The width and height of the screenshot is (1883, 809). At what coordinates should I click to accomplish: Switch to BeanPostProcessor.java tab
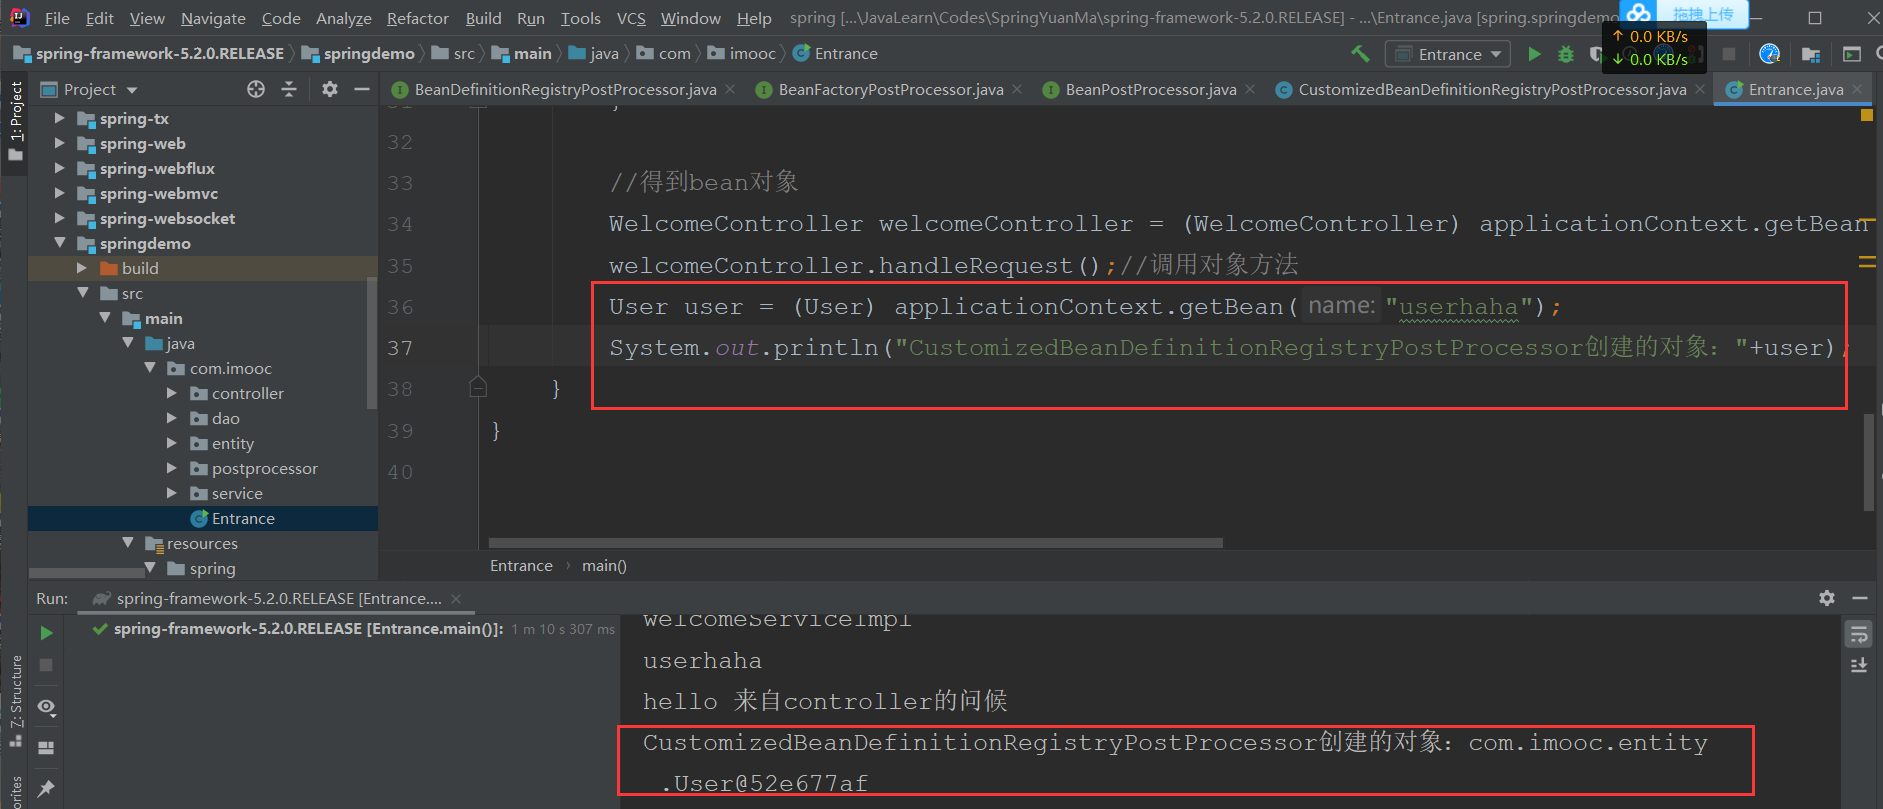(1151, 90)
